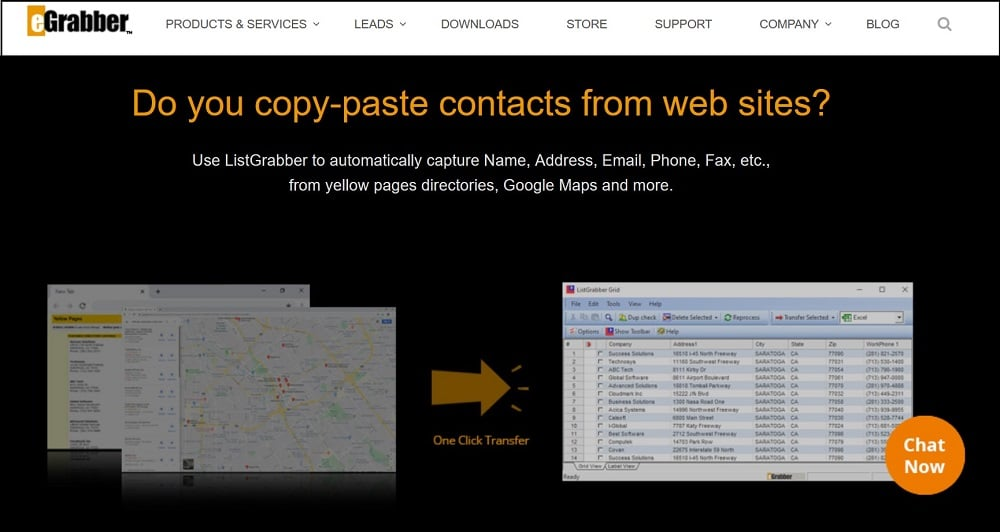Click the reload icon in the Yellow Pages browser window
Image resolution: width=1000 pixels, height=532 pixels.
pos(82,306)
